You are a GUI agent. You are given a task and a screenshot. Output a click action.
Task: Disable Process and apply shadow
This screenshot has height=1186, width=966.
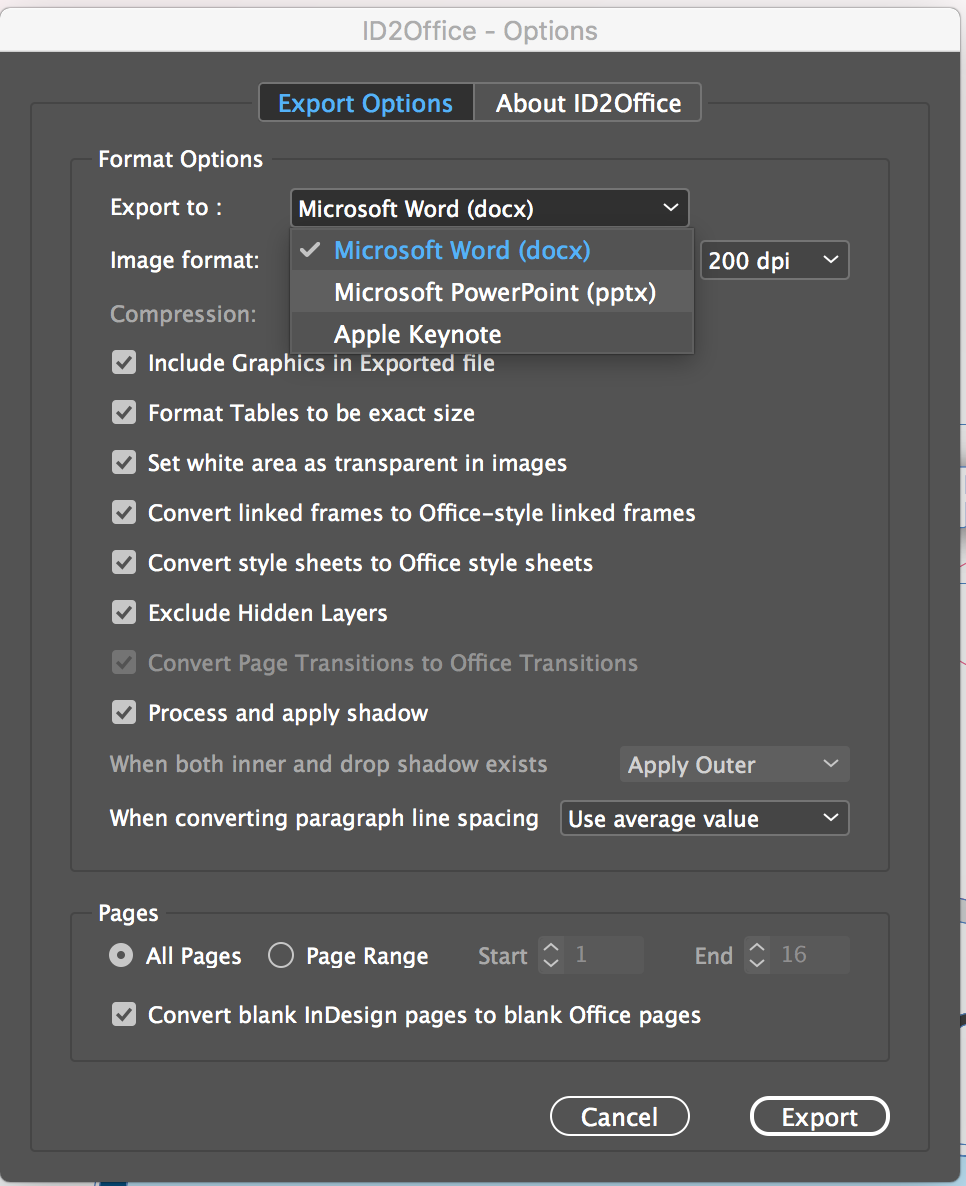tap(124, 713)
